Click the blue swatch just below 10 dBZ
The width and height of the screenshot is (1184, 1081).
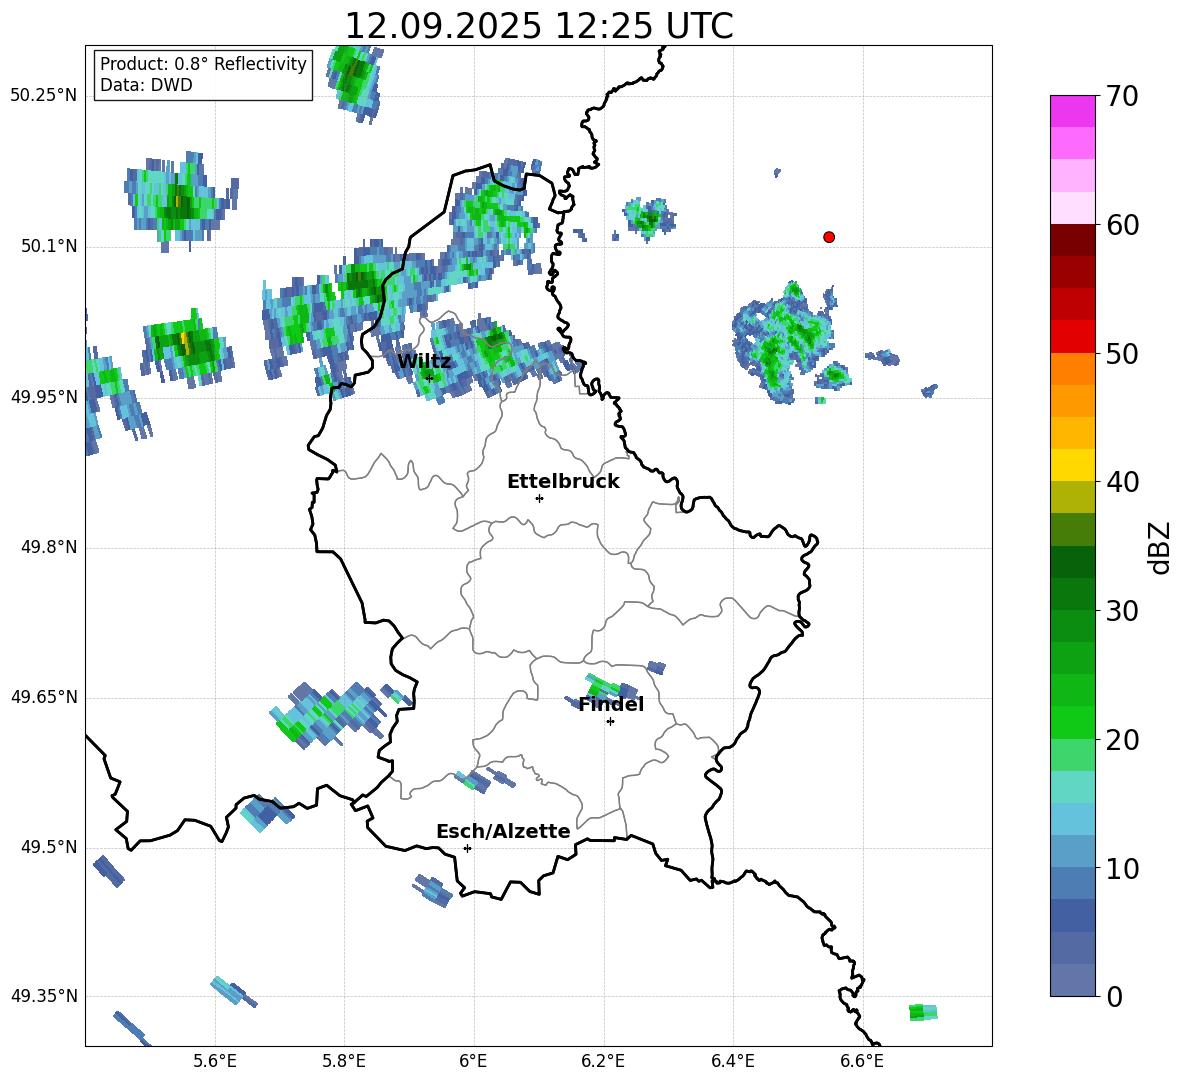(1072, 883)
